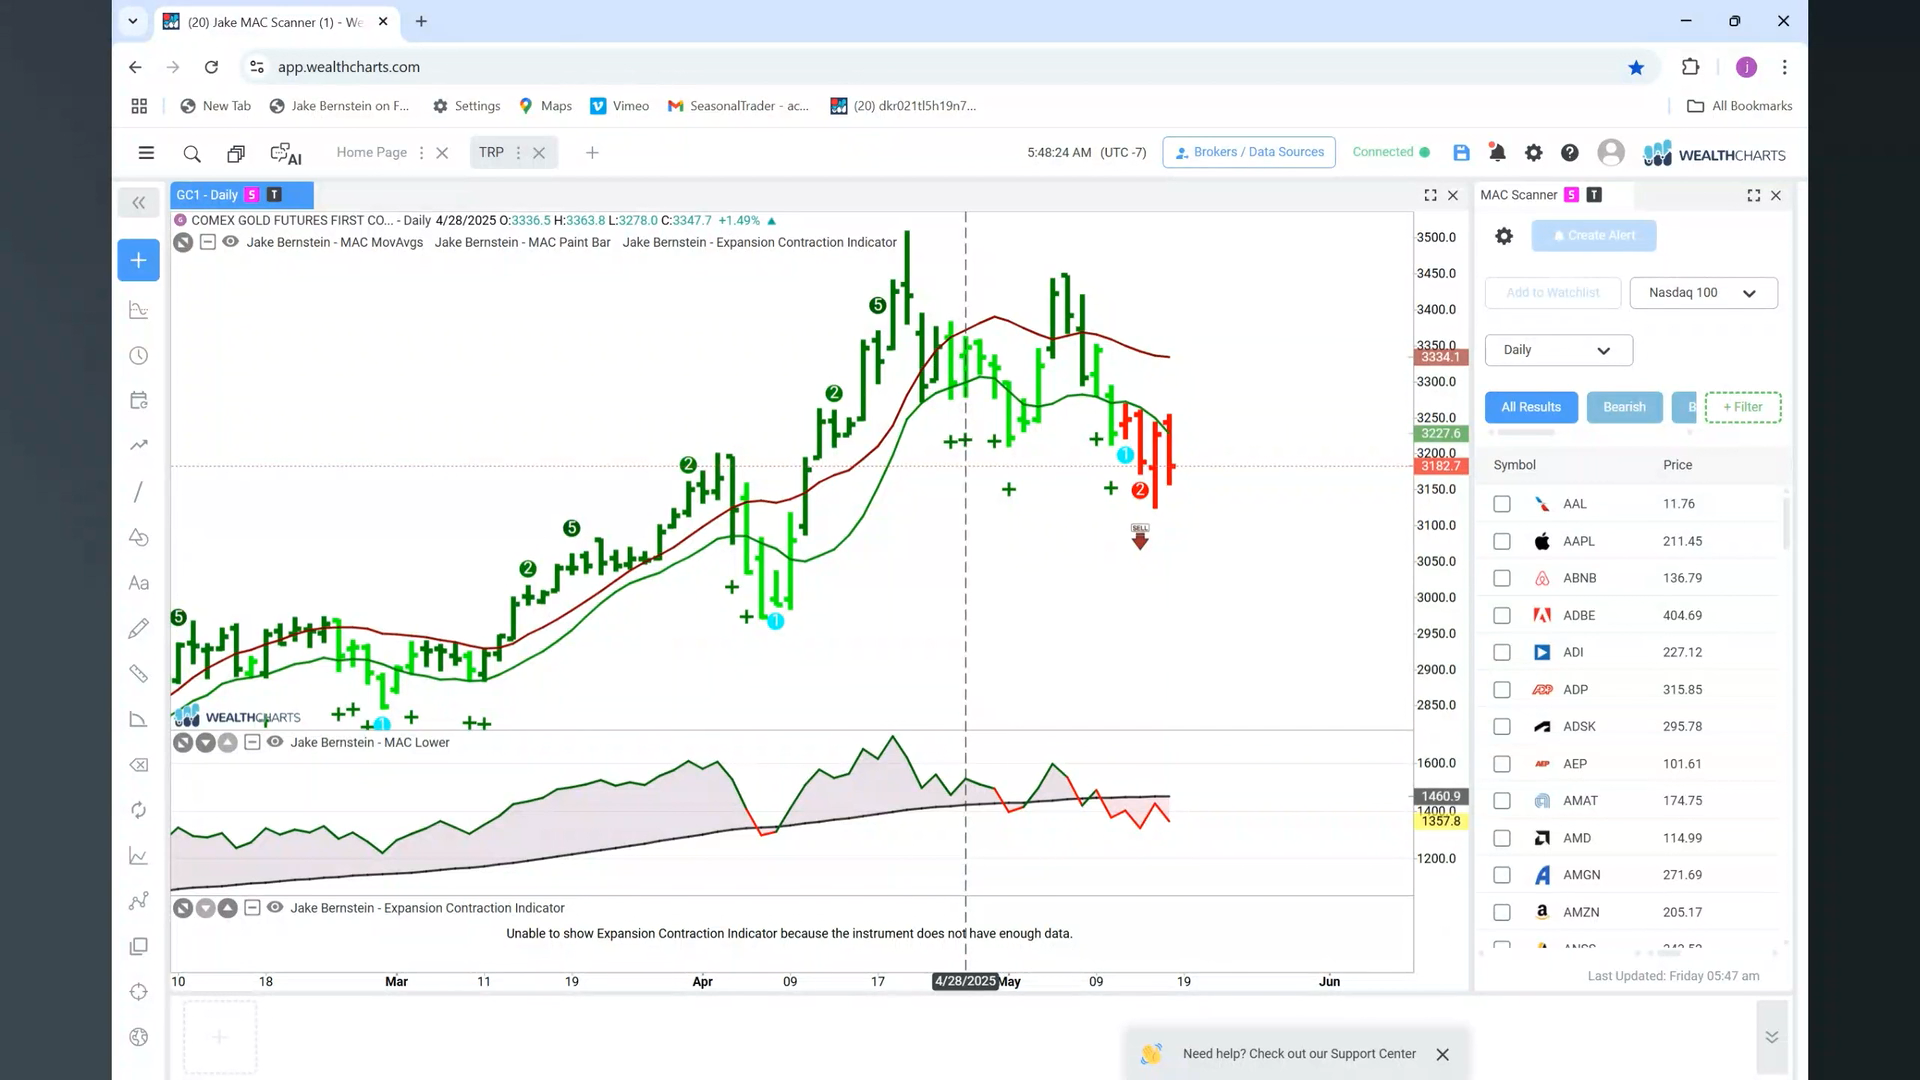
Task: Open the clock time tool
Action: [139, 356]
